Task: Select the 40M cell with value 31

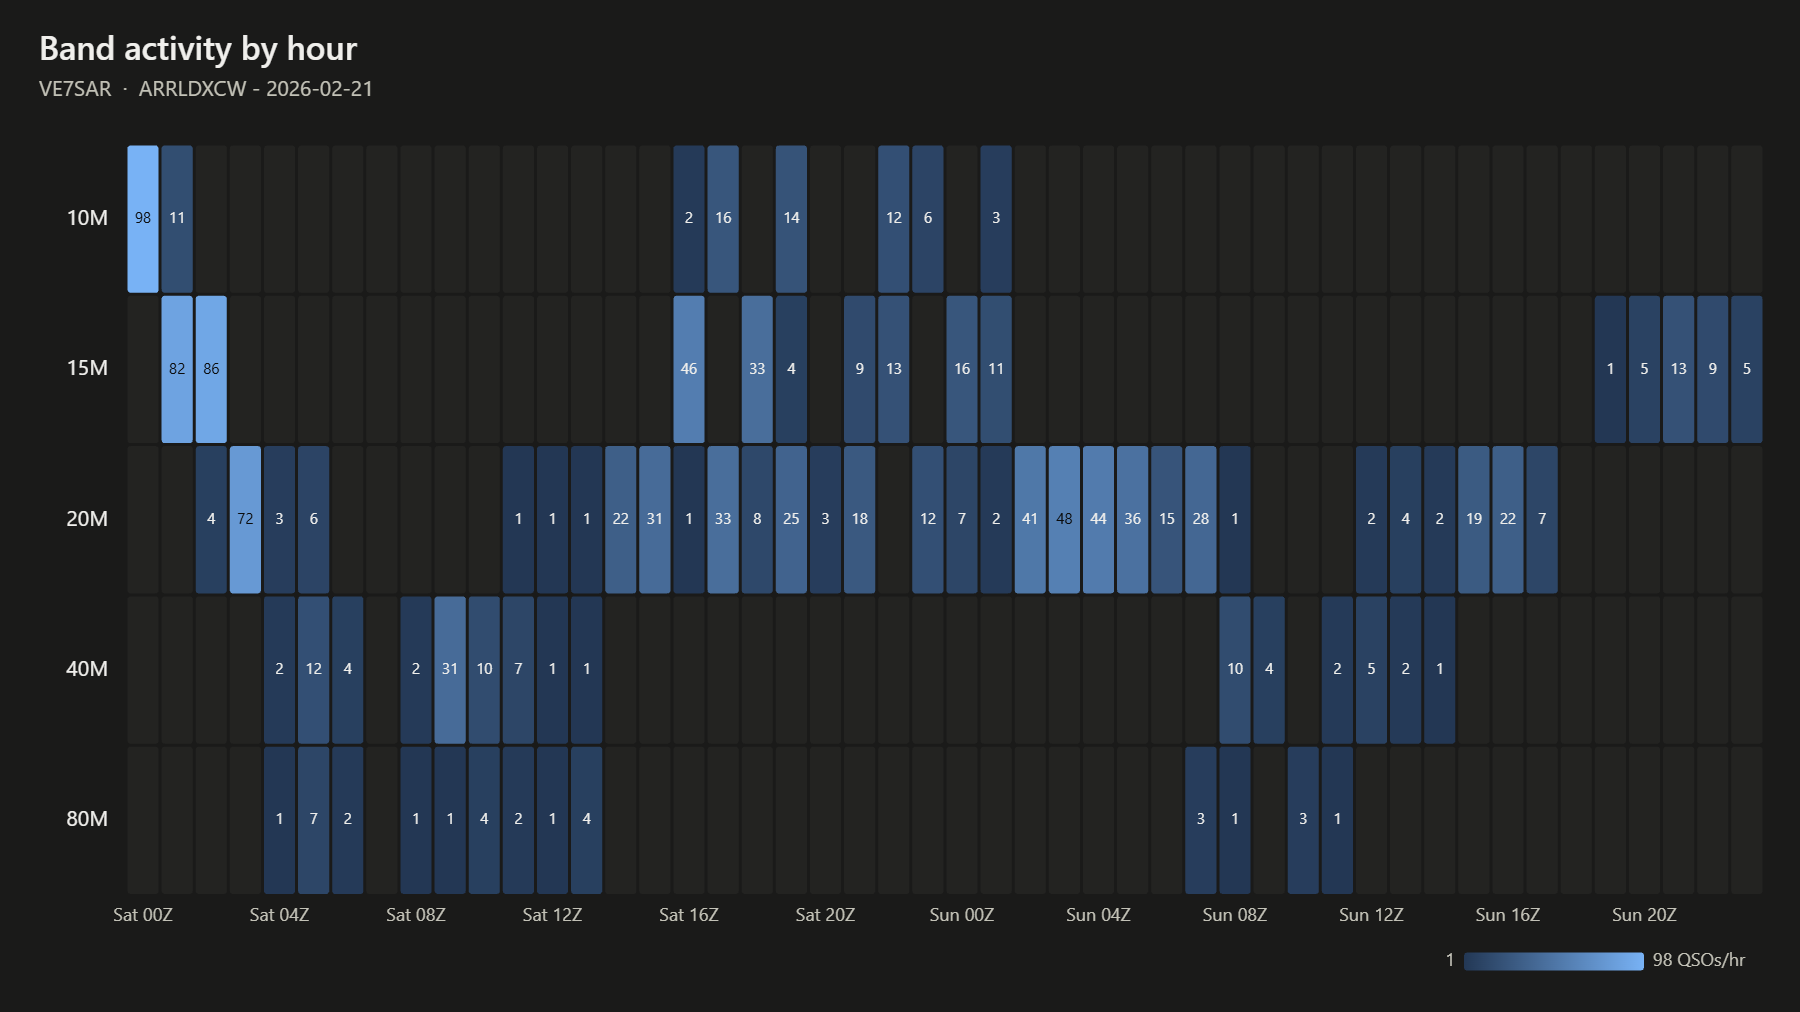Action: (450, 670)
